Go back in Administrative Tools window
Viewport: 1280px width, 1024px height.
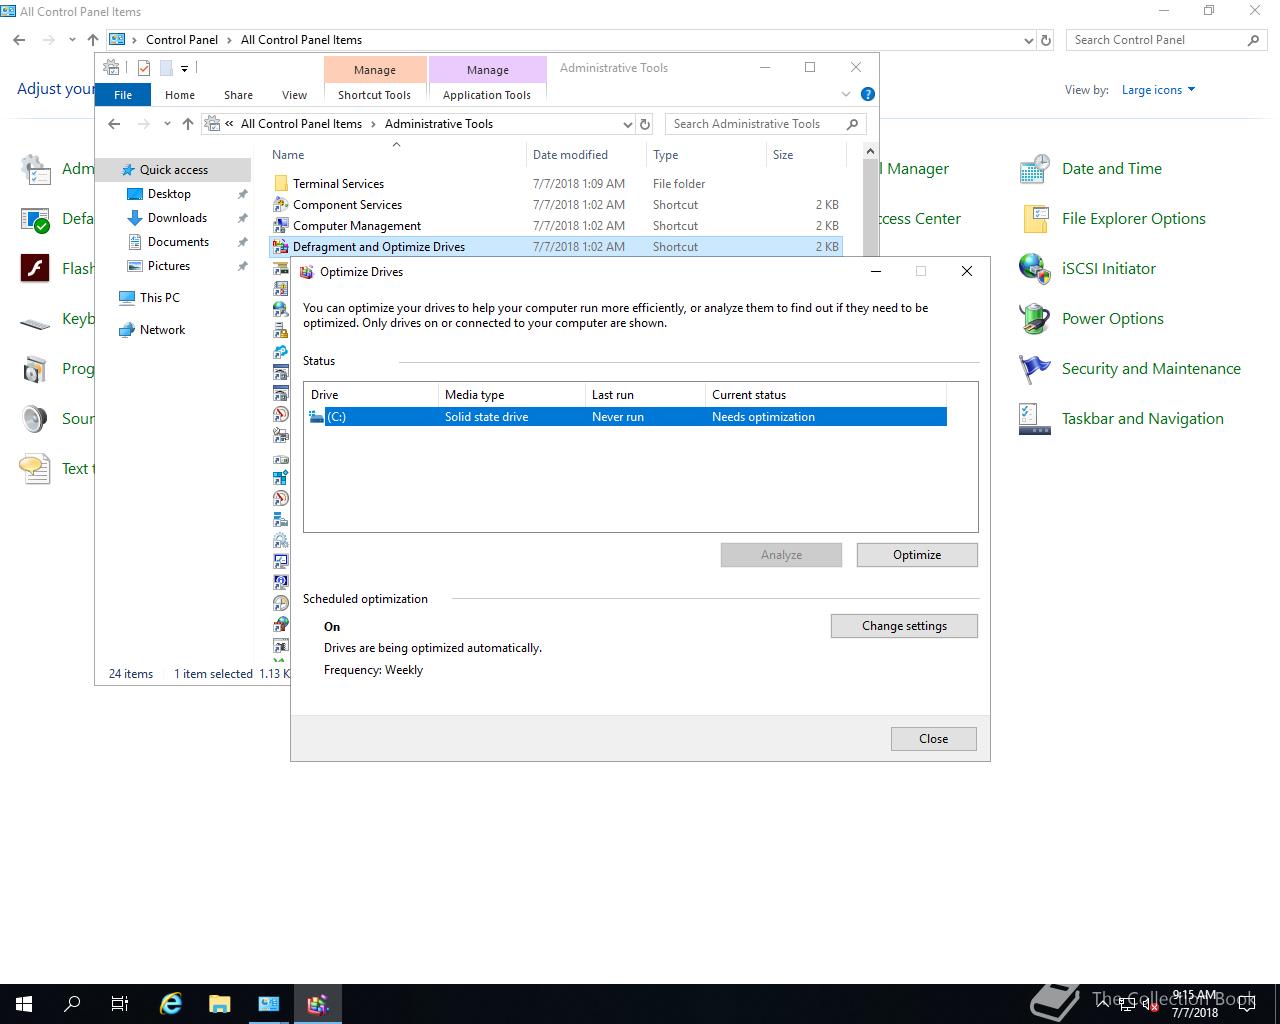pos(114,124)
